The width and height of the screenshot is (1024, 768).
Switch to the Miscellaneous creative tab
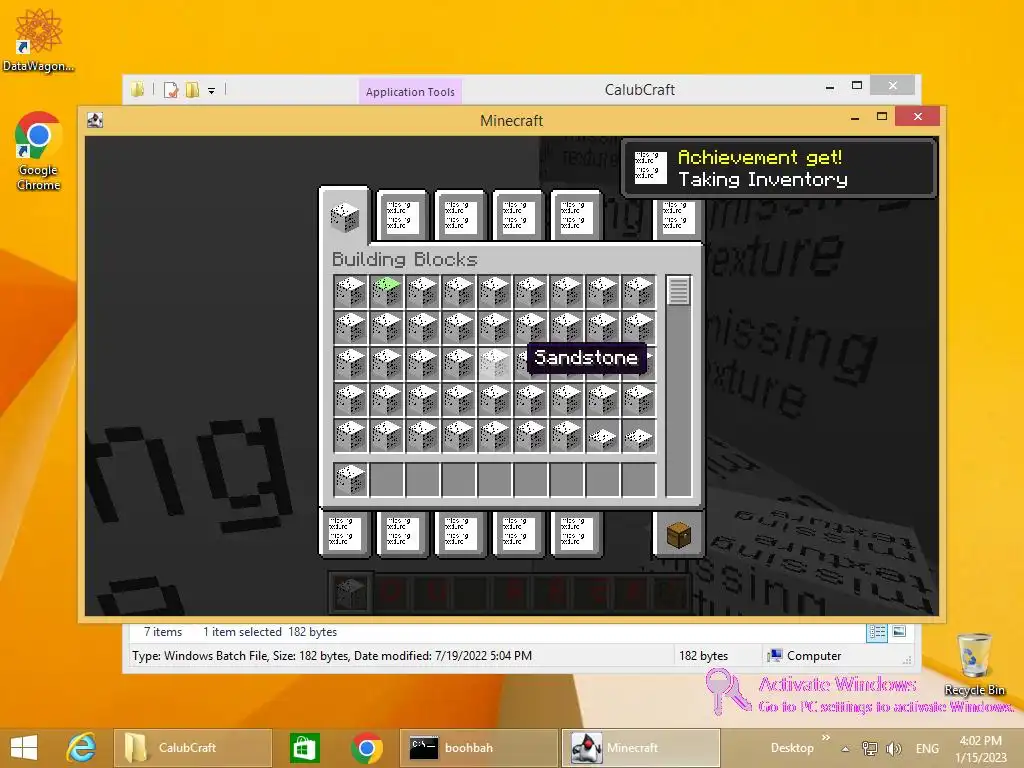[x=576, y=216]
